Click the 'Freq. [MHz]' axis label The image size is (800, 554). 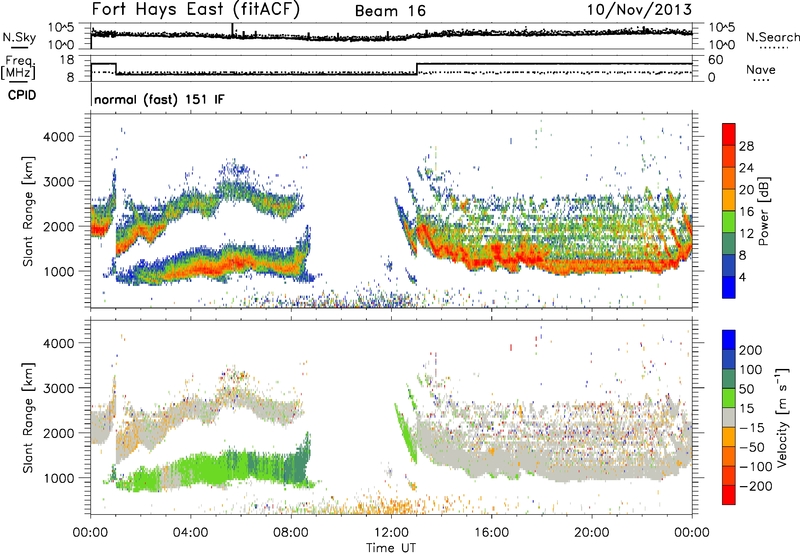click(x=19, y=66)
